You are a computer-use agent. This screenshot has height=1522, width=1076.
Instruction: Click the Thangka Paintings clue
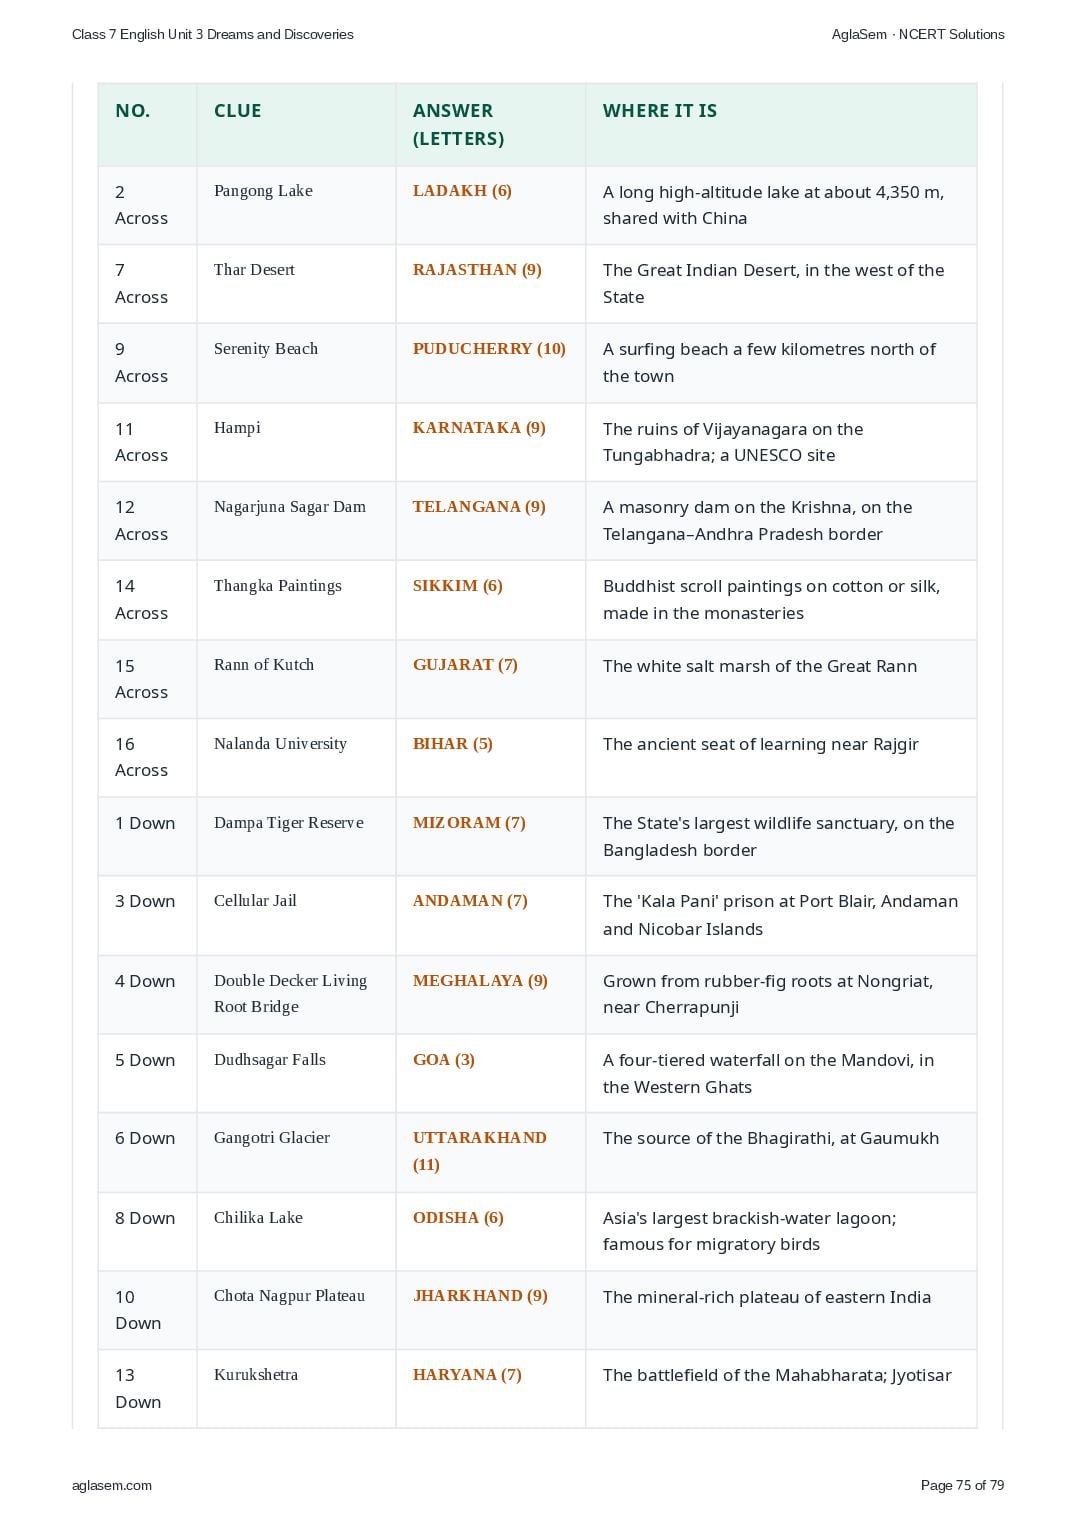(x=278, y=586)
